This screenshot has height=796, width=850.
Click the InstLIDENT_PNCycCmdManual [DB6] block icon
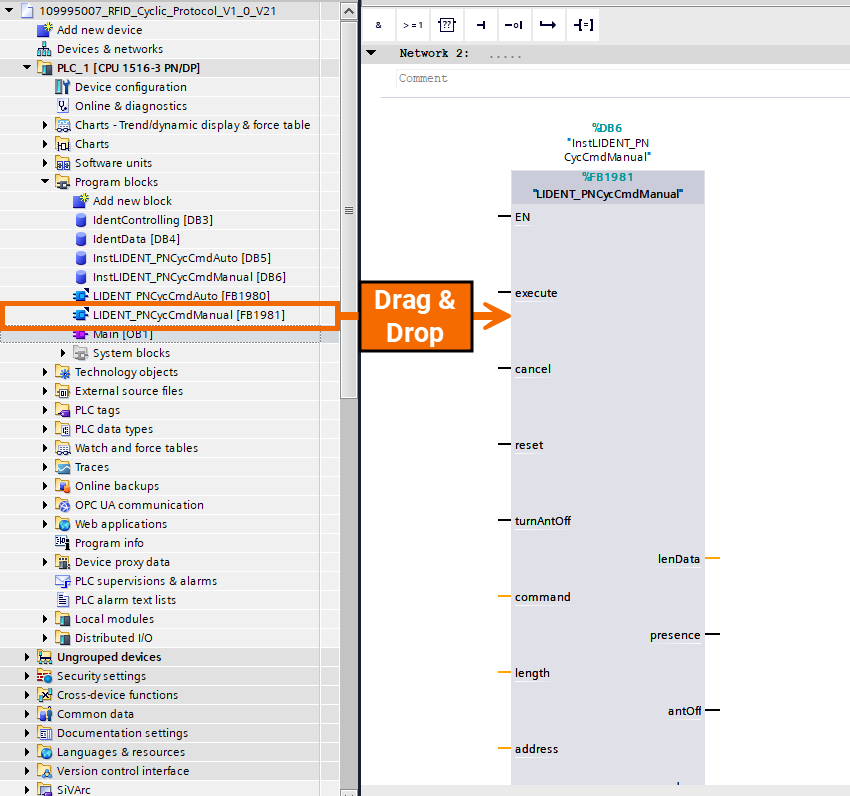(81, 277)
